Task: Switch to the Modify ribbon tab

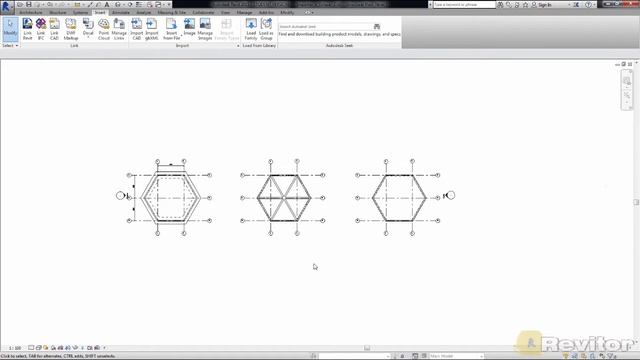Action: 287,13
